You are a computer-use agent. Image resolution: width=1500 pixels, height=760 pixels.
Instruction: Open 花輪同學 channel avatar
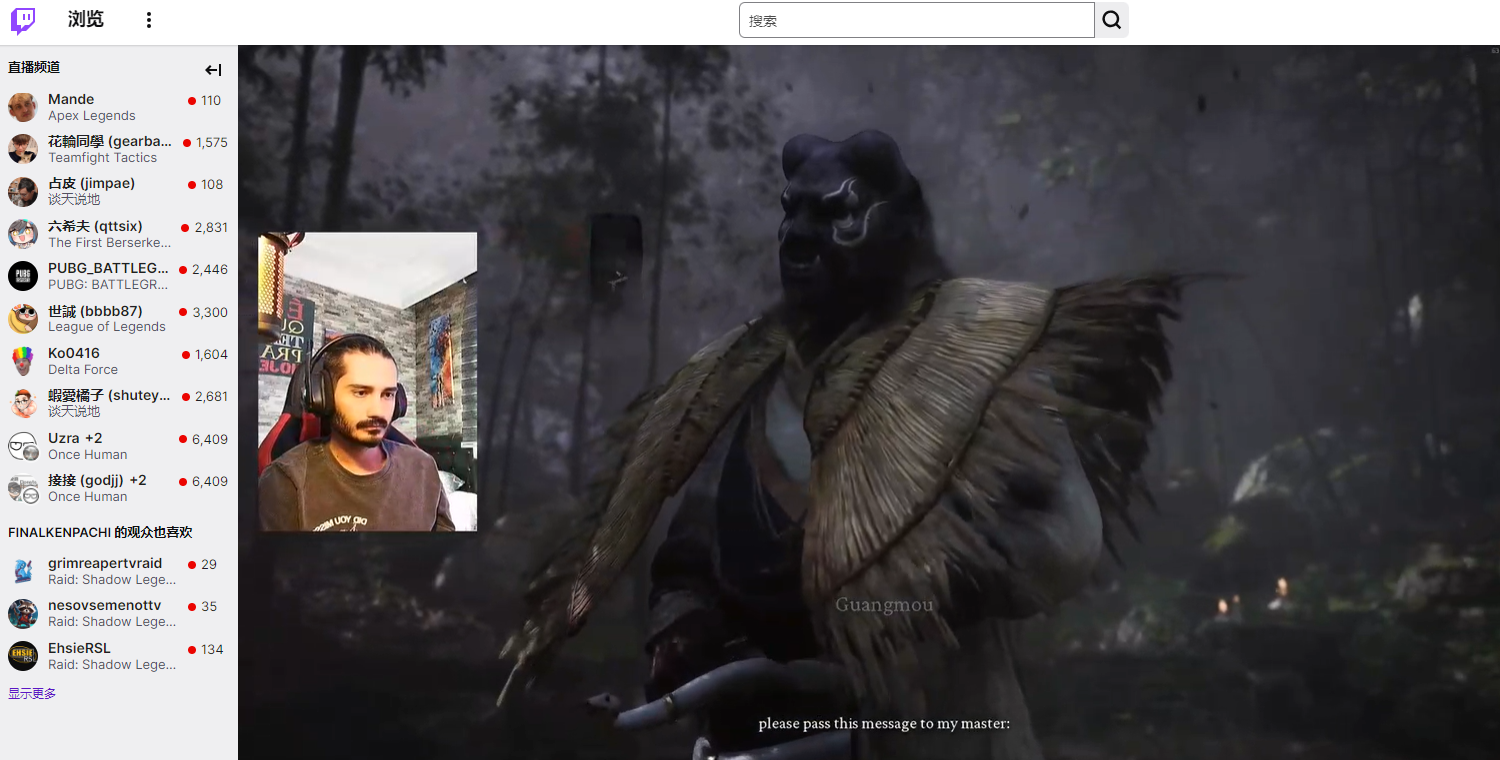click(23, 149)
